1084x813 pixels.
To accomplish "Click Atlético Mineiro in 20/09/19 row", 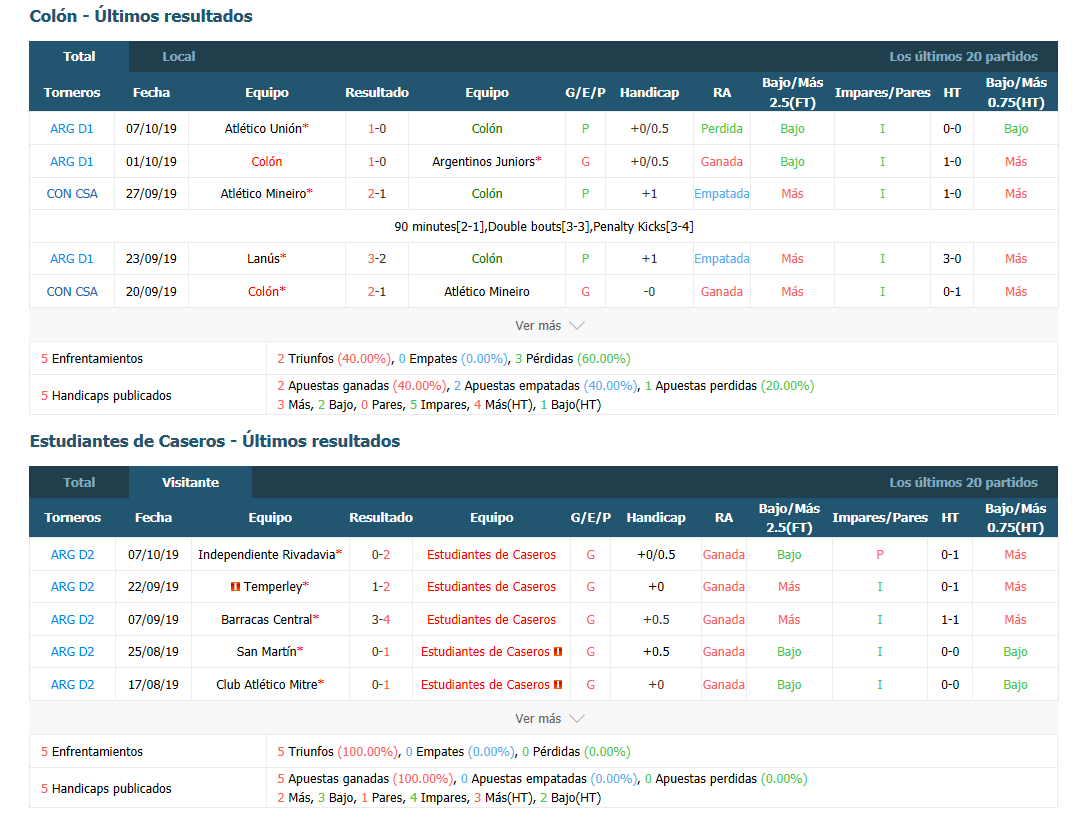I will pos(487,291).
